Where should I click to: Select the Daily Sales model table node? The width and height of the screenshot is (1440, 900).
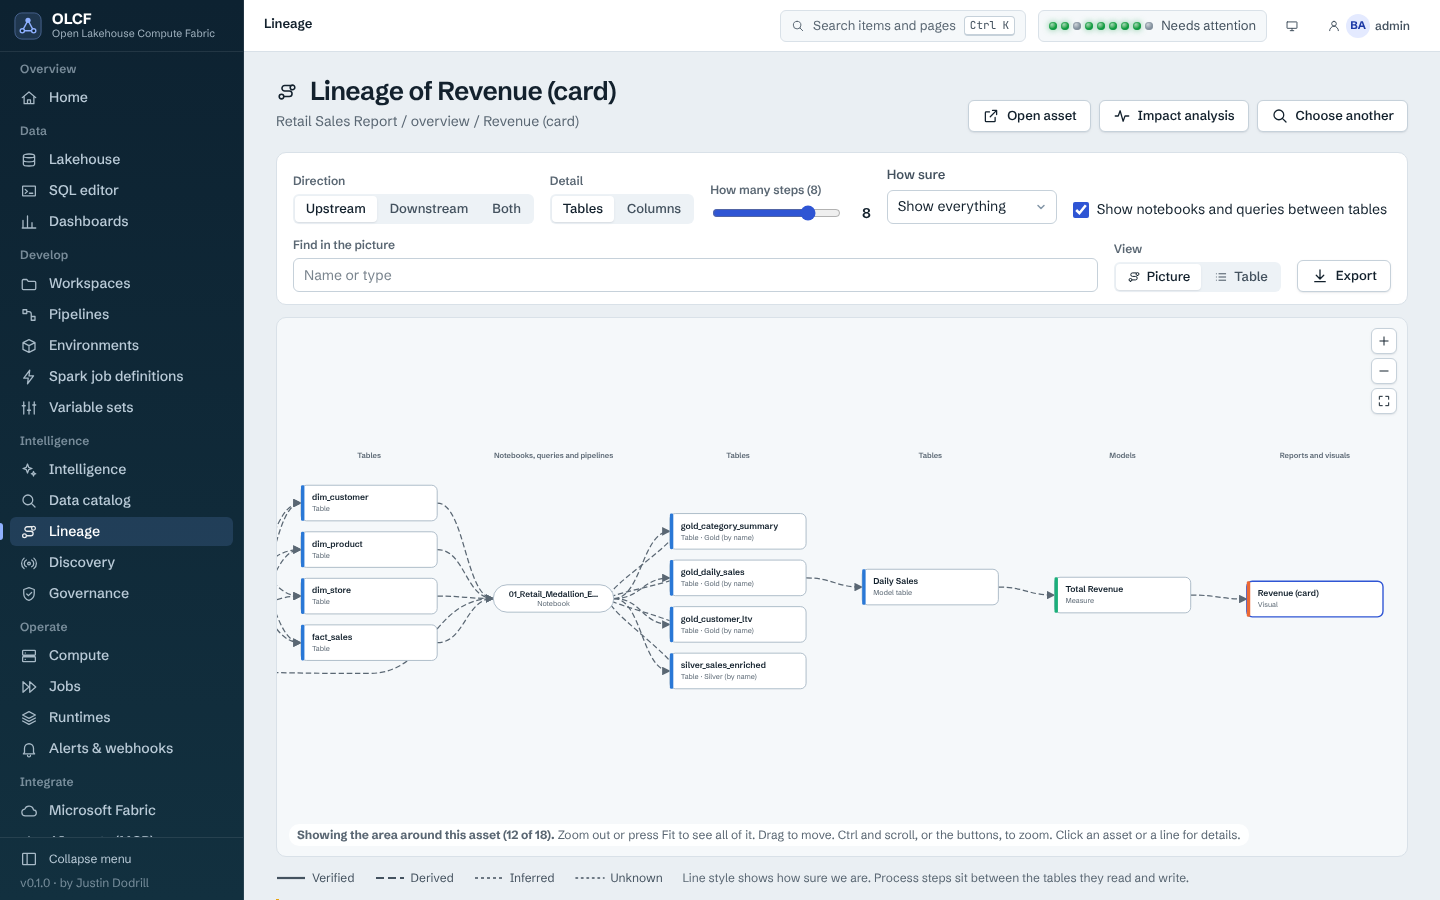(x=930, y=587)
